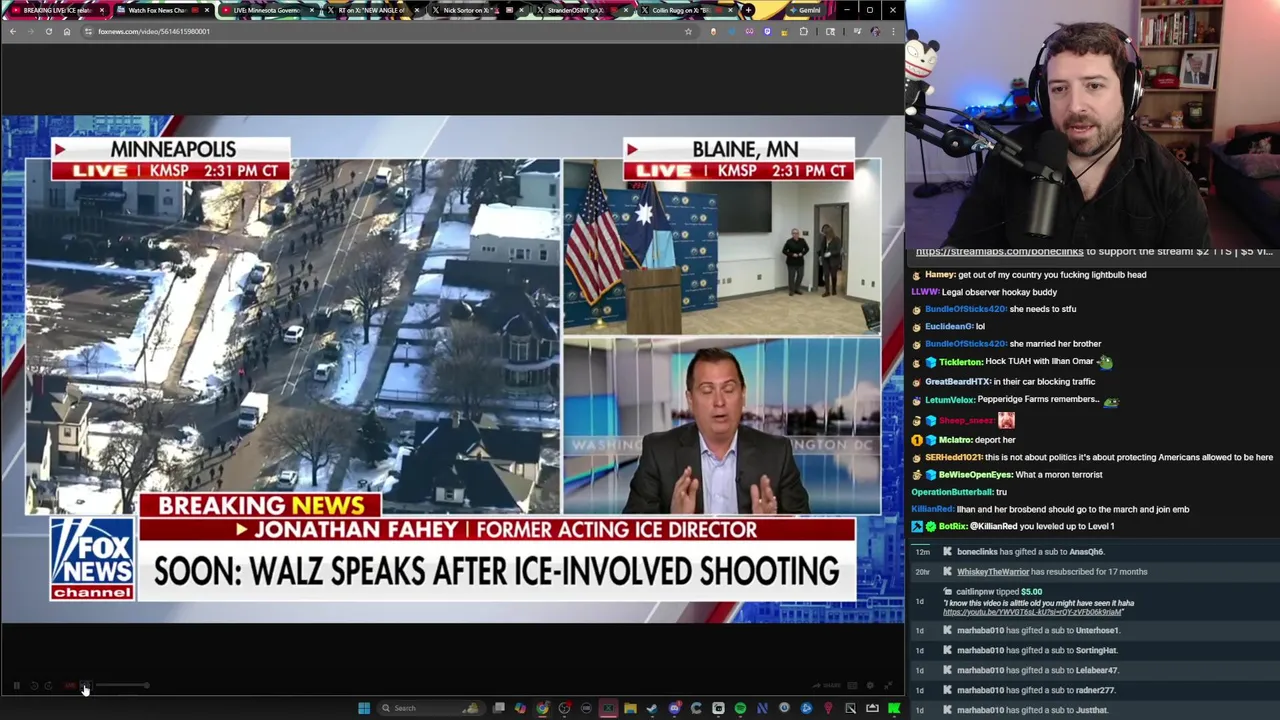Click chat username BundleOfSticks420 saying stfu

965,309
